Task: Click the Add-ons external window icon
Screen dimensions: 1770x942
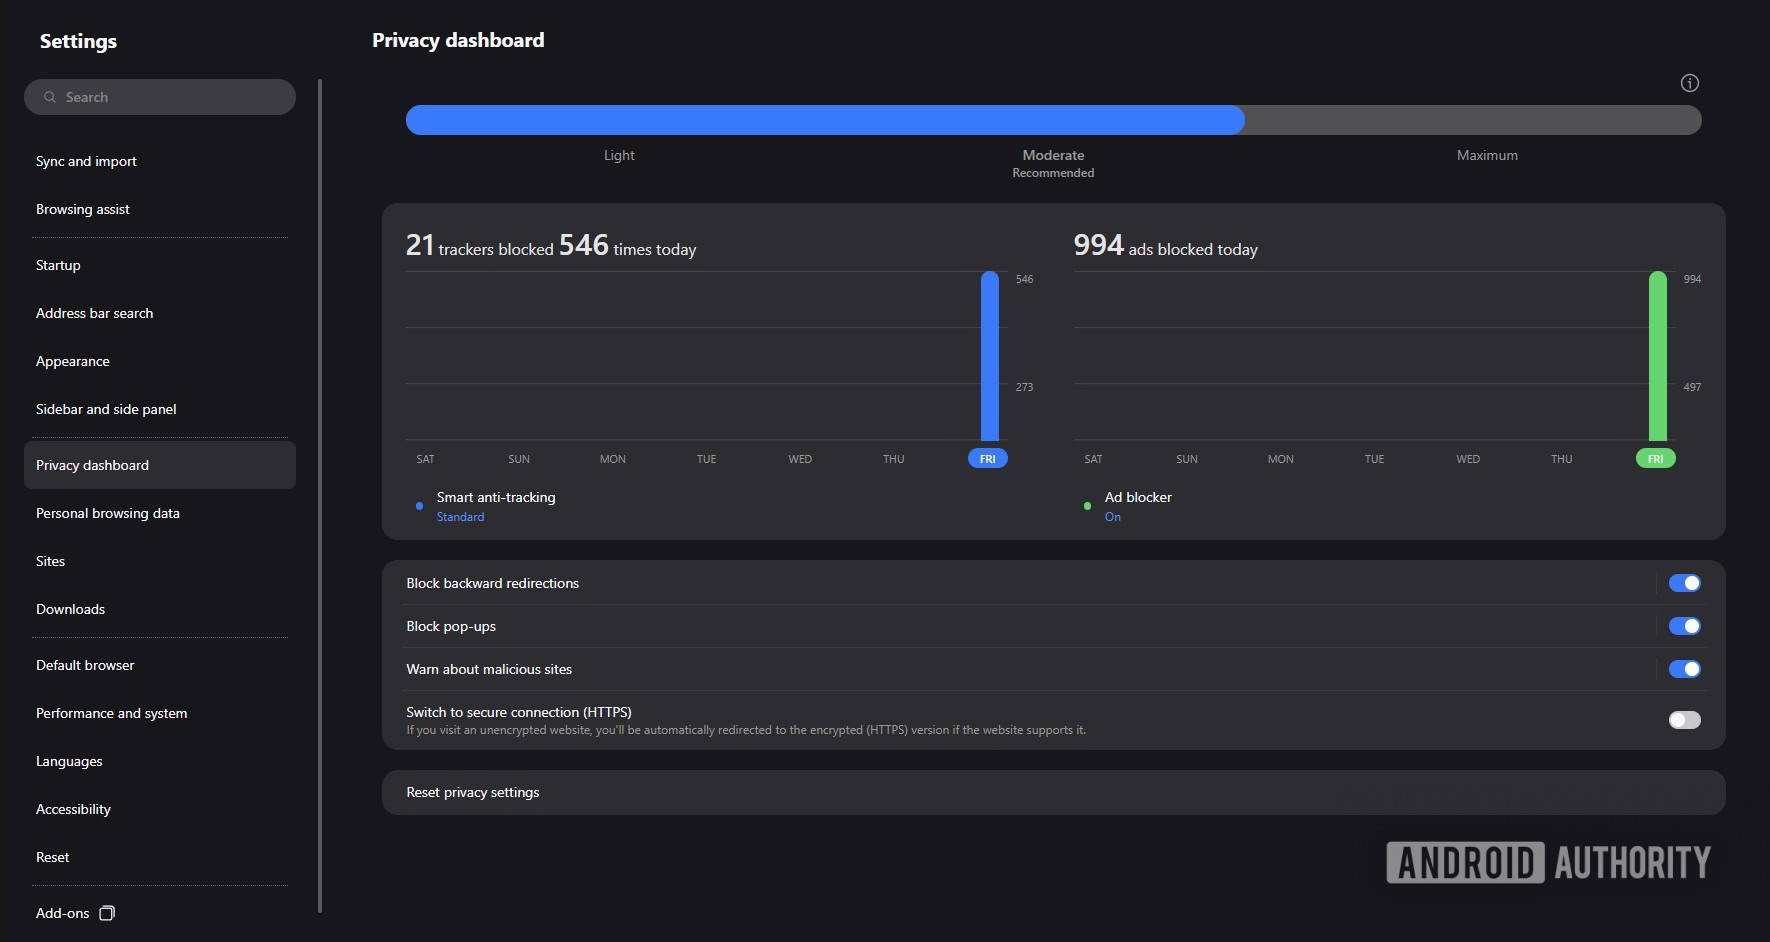Action: pyautogui.click(x=107, y=913)
